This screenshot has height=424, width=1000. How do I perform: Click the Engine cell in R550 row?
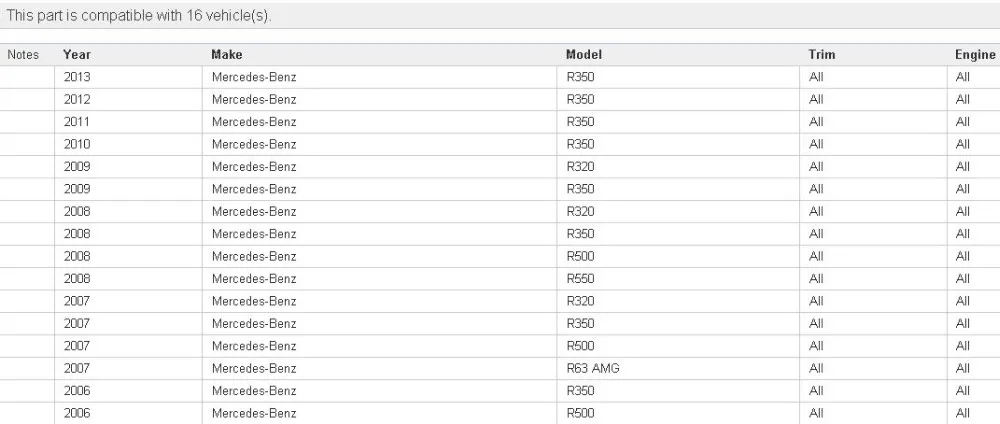[963, 279]
